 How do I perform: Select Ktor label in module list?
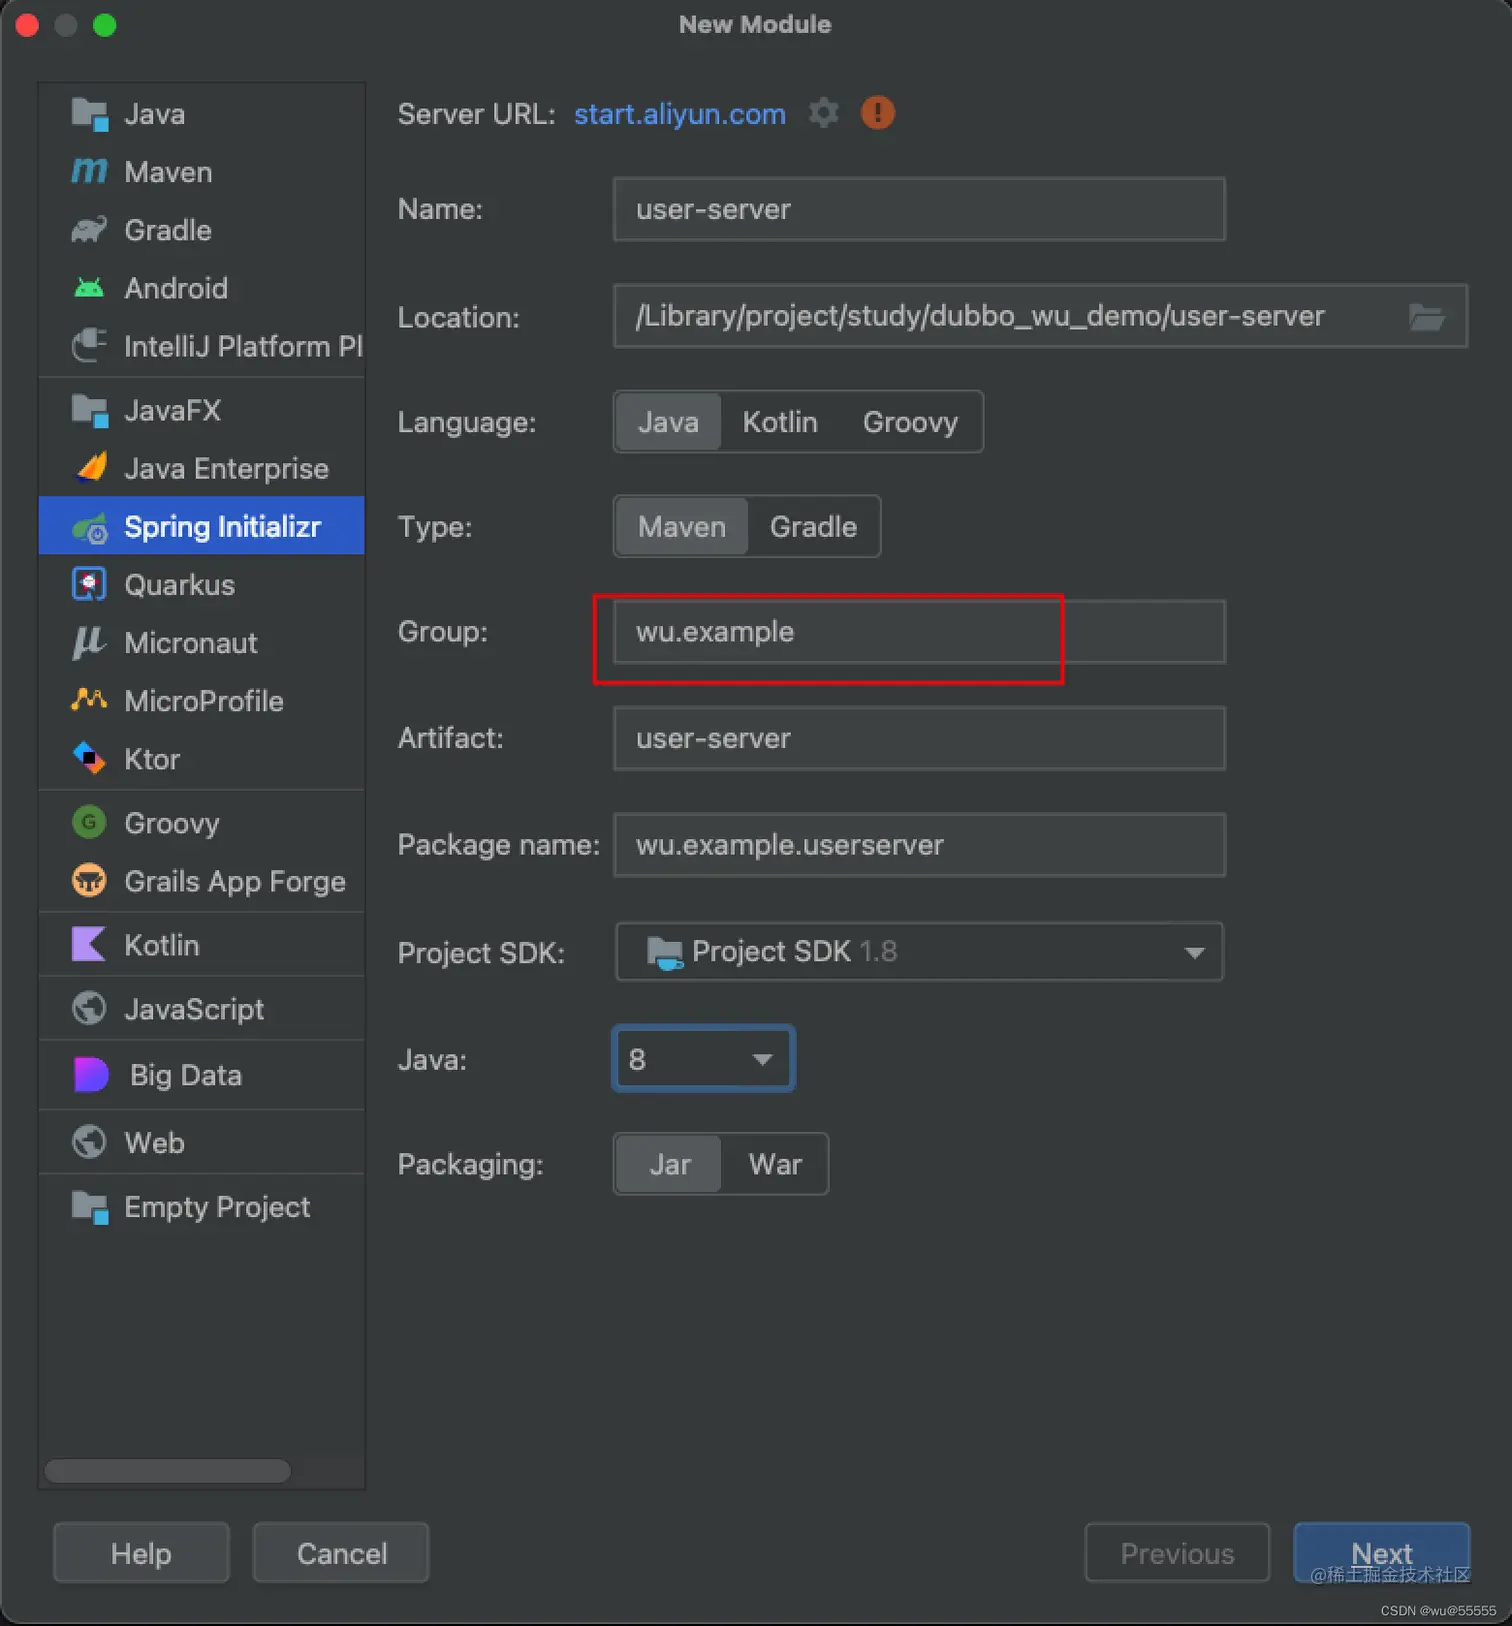point(152,759)
